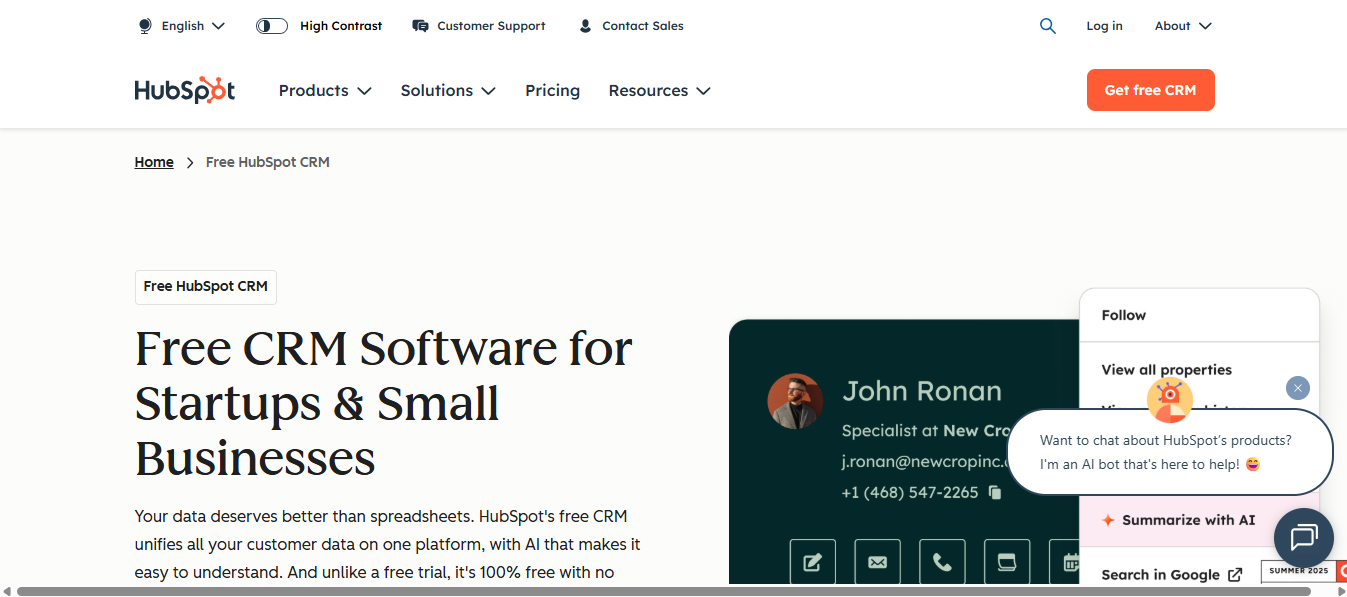Image resolution: width=1347 pixels, height=597 pixels.
Task: Click the scrollbar right arrow
Action: (1341, 592)
